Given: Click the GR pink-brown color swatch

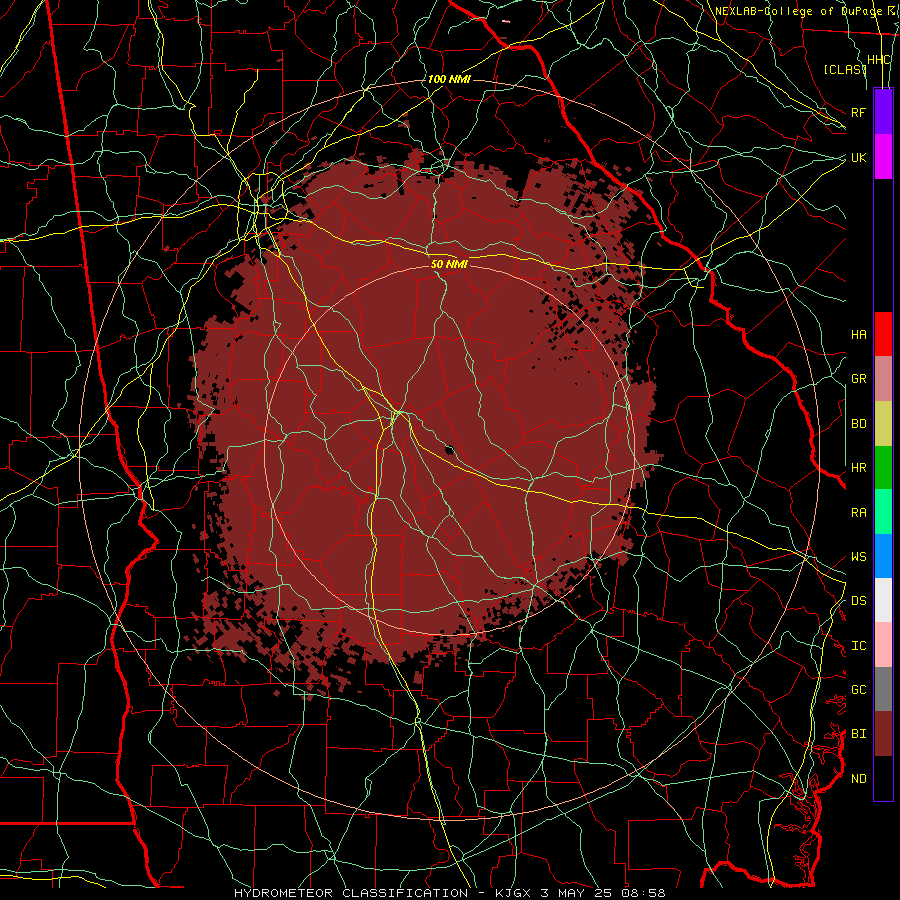Looking at the screenshot, I should (x=883, y=379).
